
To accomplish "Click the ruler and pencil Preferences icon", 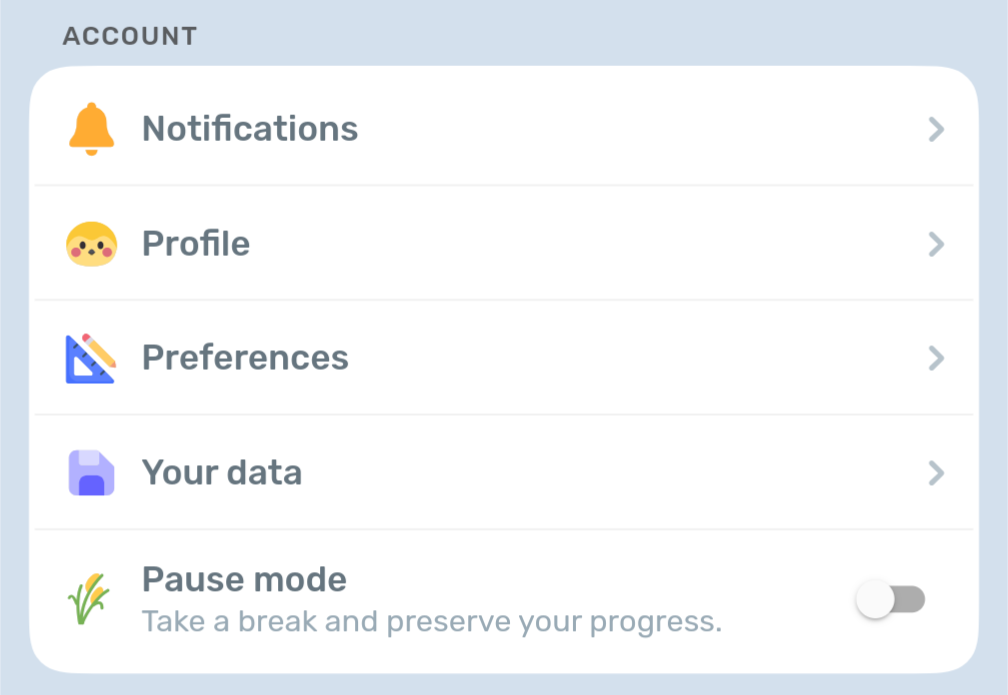I will click(x=91, y=358).
